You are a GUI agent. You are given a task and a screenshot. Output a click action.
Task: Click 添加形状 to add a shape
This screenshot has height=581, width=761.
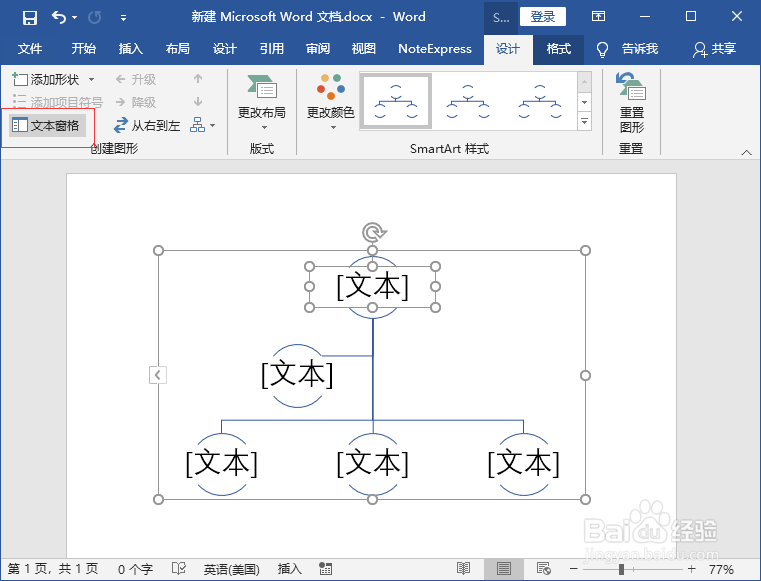point(46,79)
